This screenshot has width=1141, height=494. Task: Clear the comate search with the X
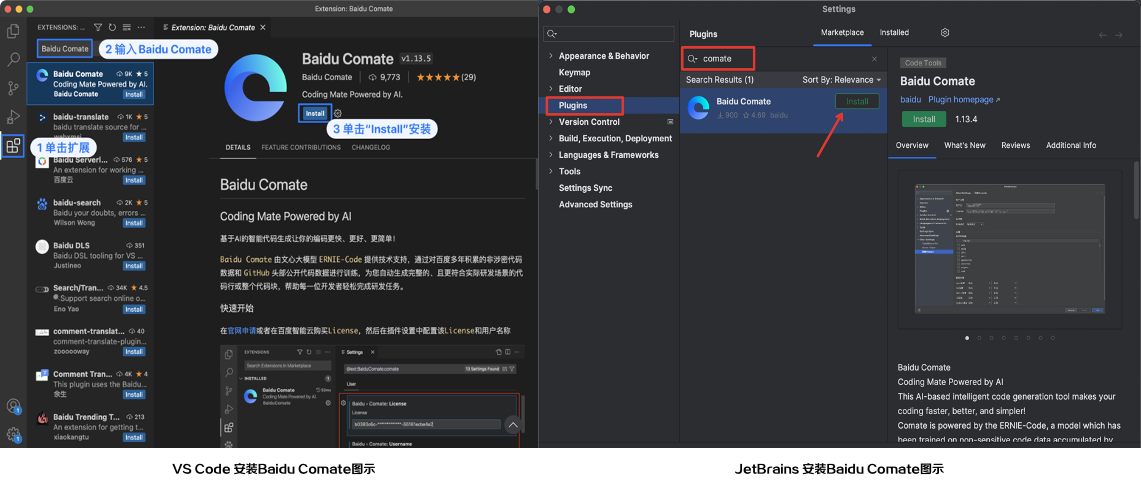pyautogui.click(x=874, y=59)
